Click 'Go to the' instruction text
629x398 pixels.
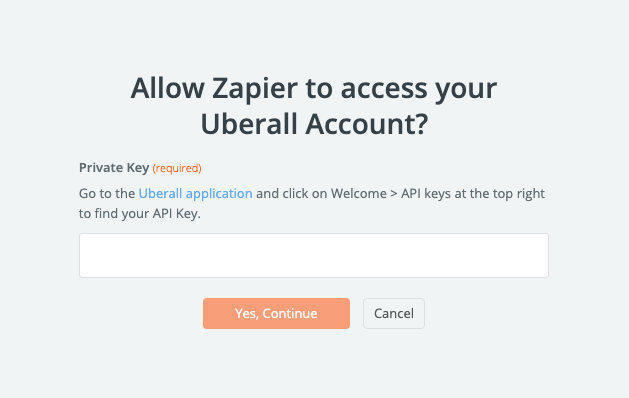(107, 193)
